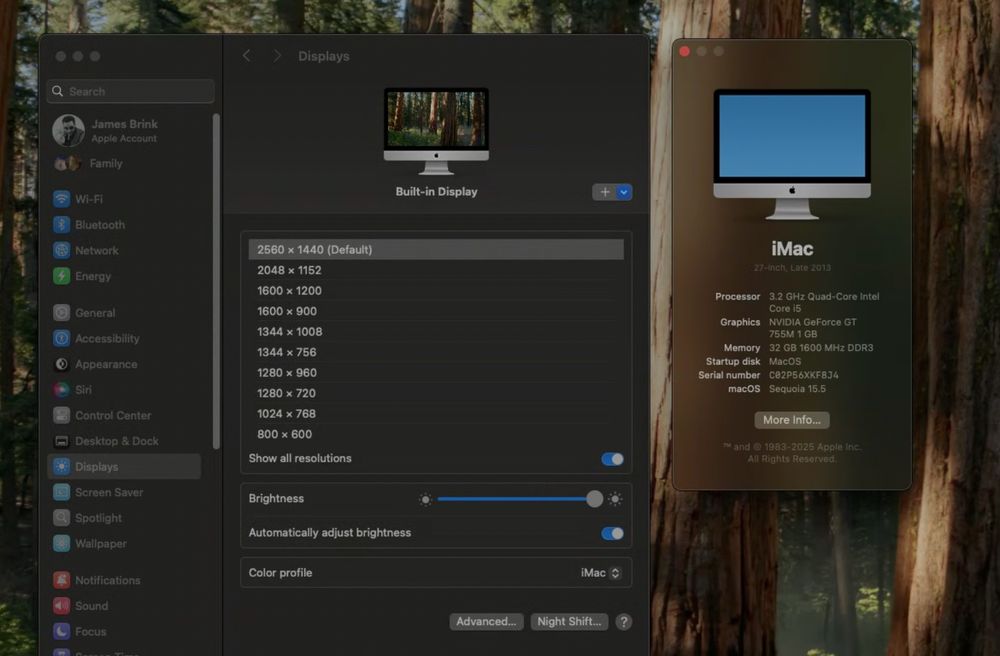Choose 1600 × 1200 resolution

point(436,291)
